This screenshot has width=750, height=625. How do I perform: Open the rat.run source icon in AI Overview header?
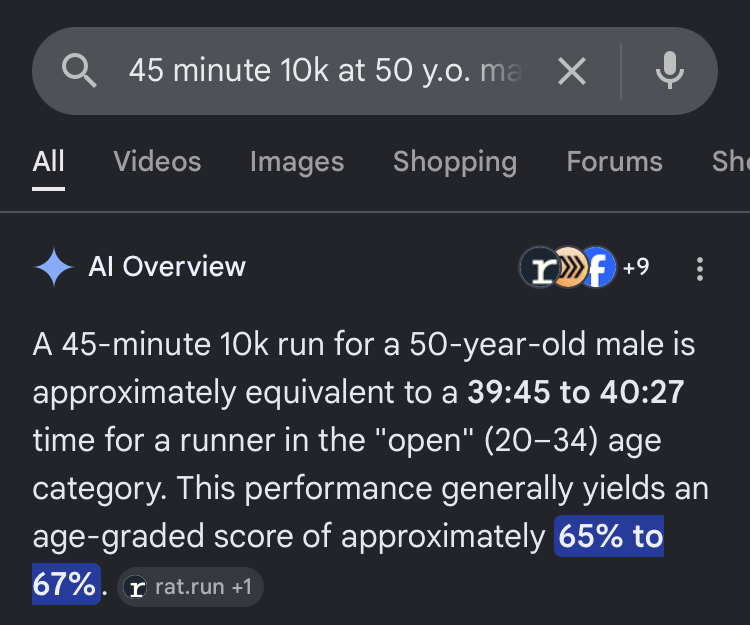coord(539,267)
